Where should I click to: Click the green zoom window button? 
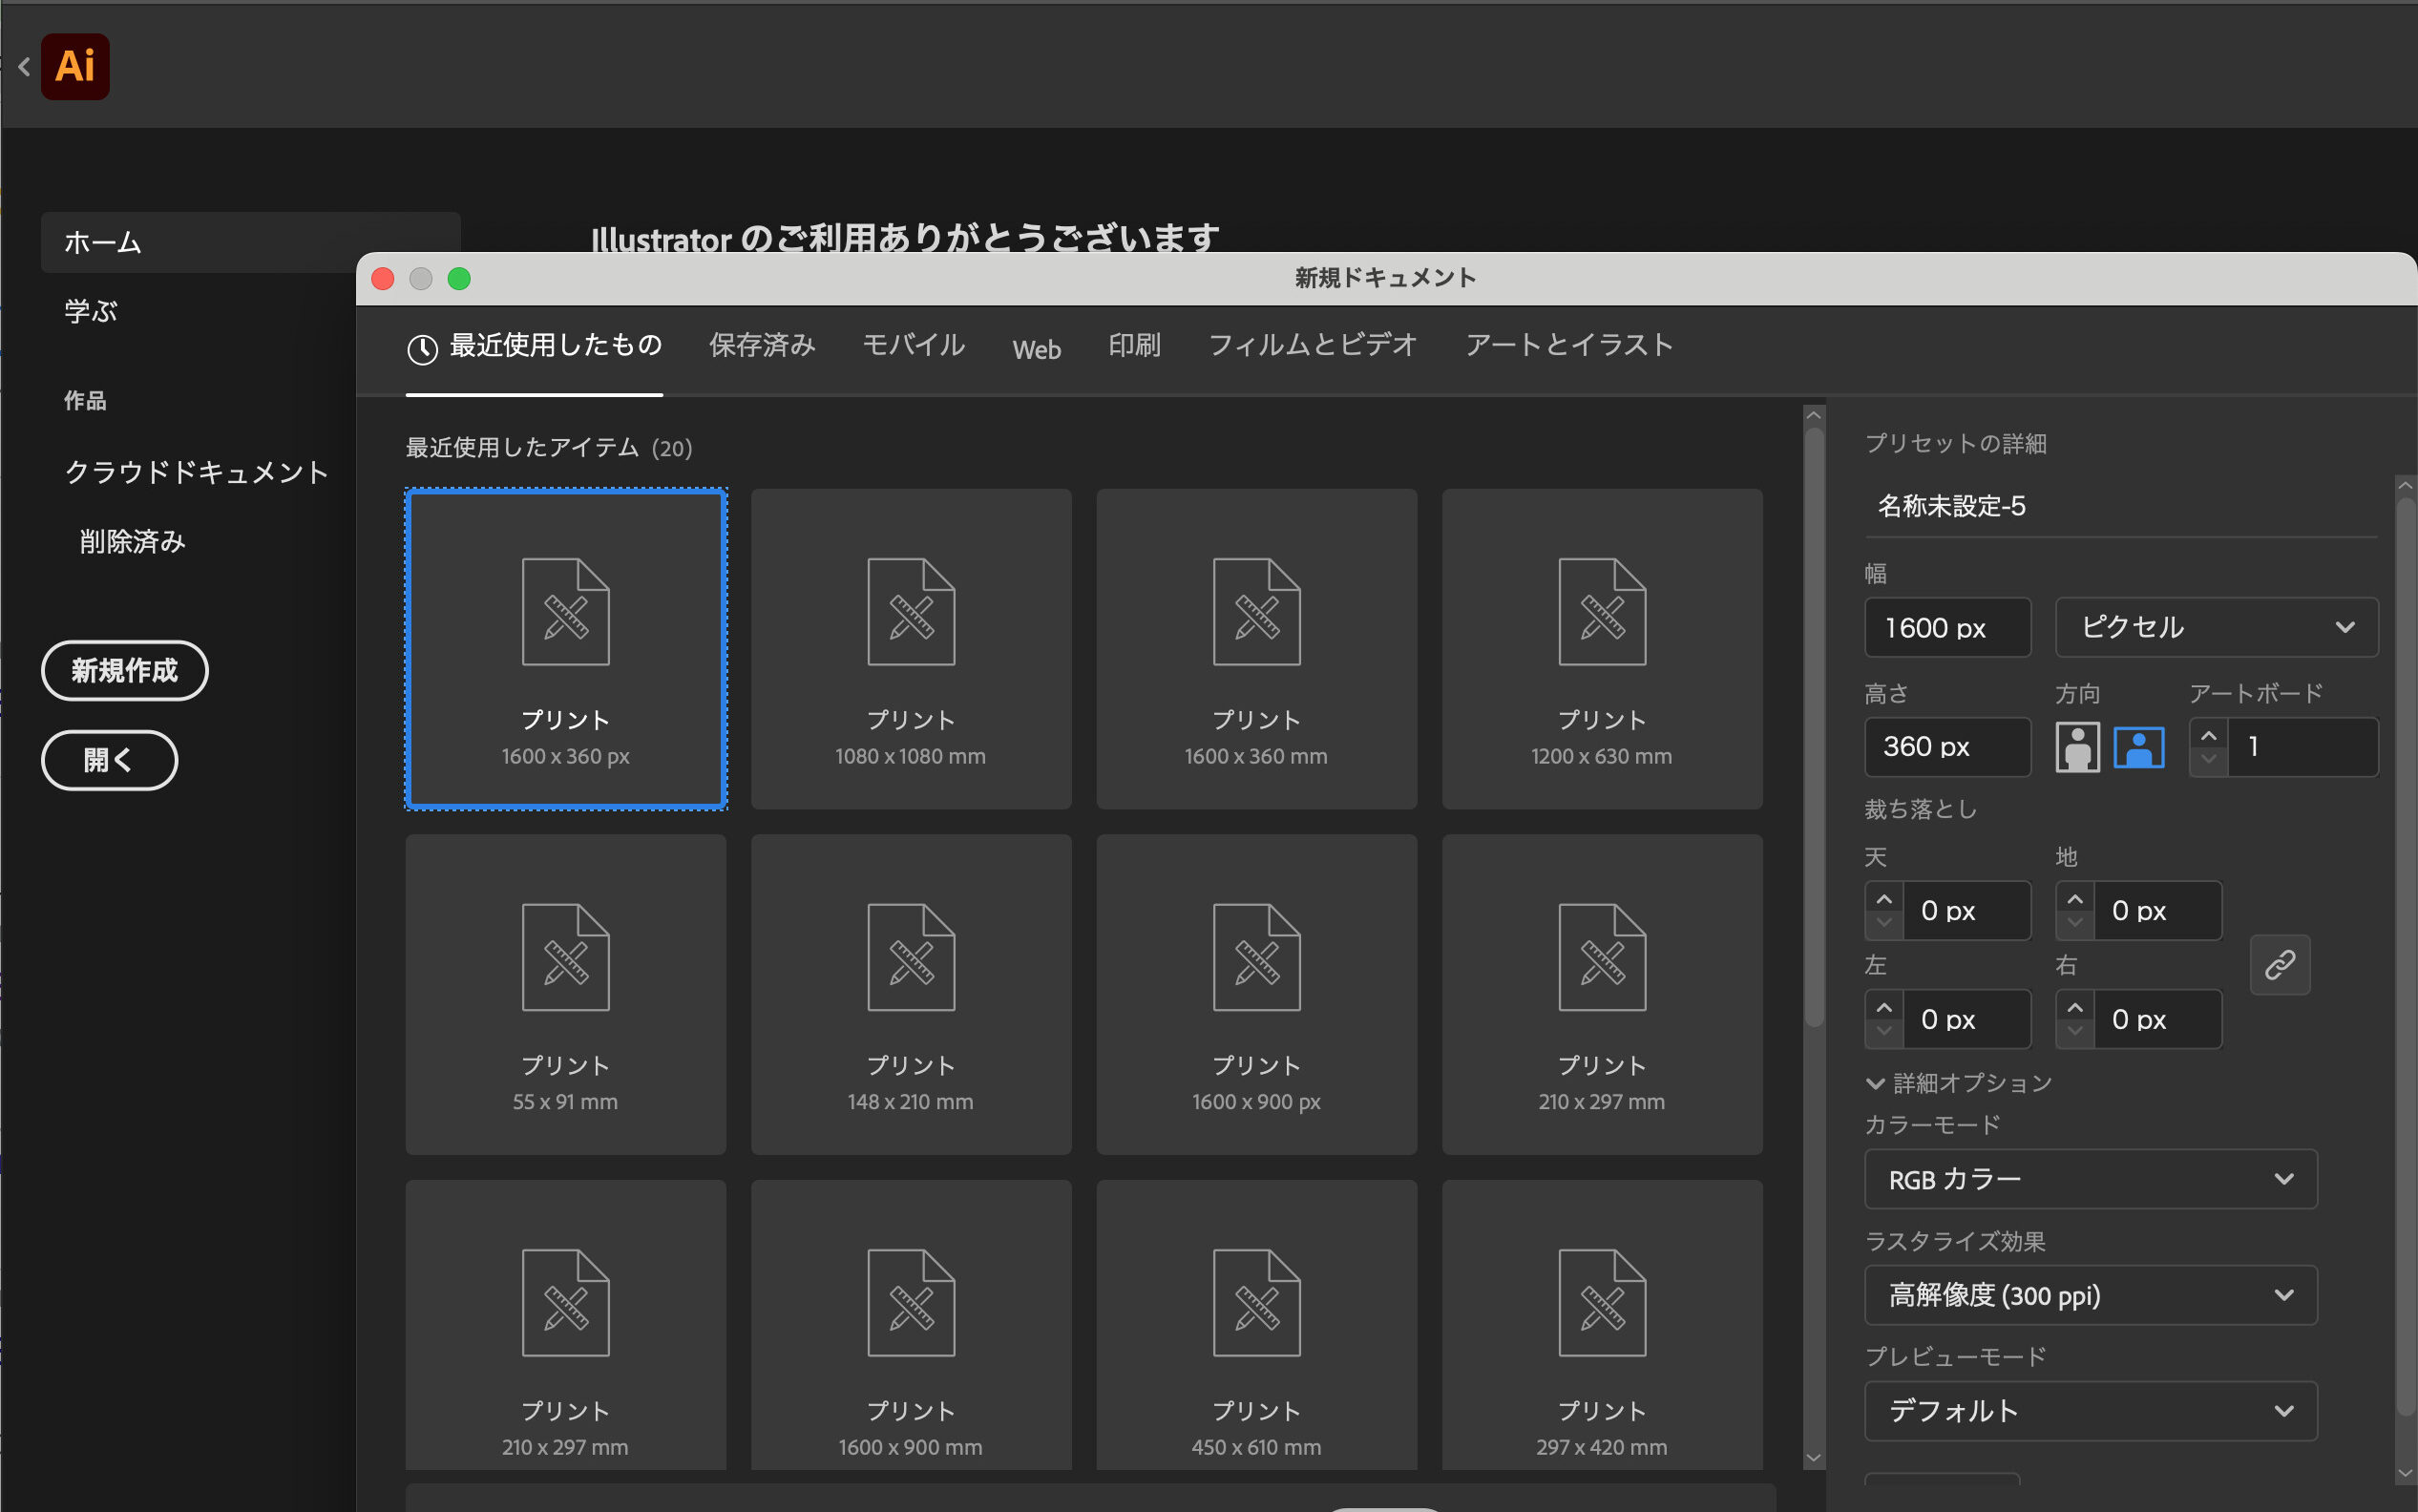pos(459,279)
